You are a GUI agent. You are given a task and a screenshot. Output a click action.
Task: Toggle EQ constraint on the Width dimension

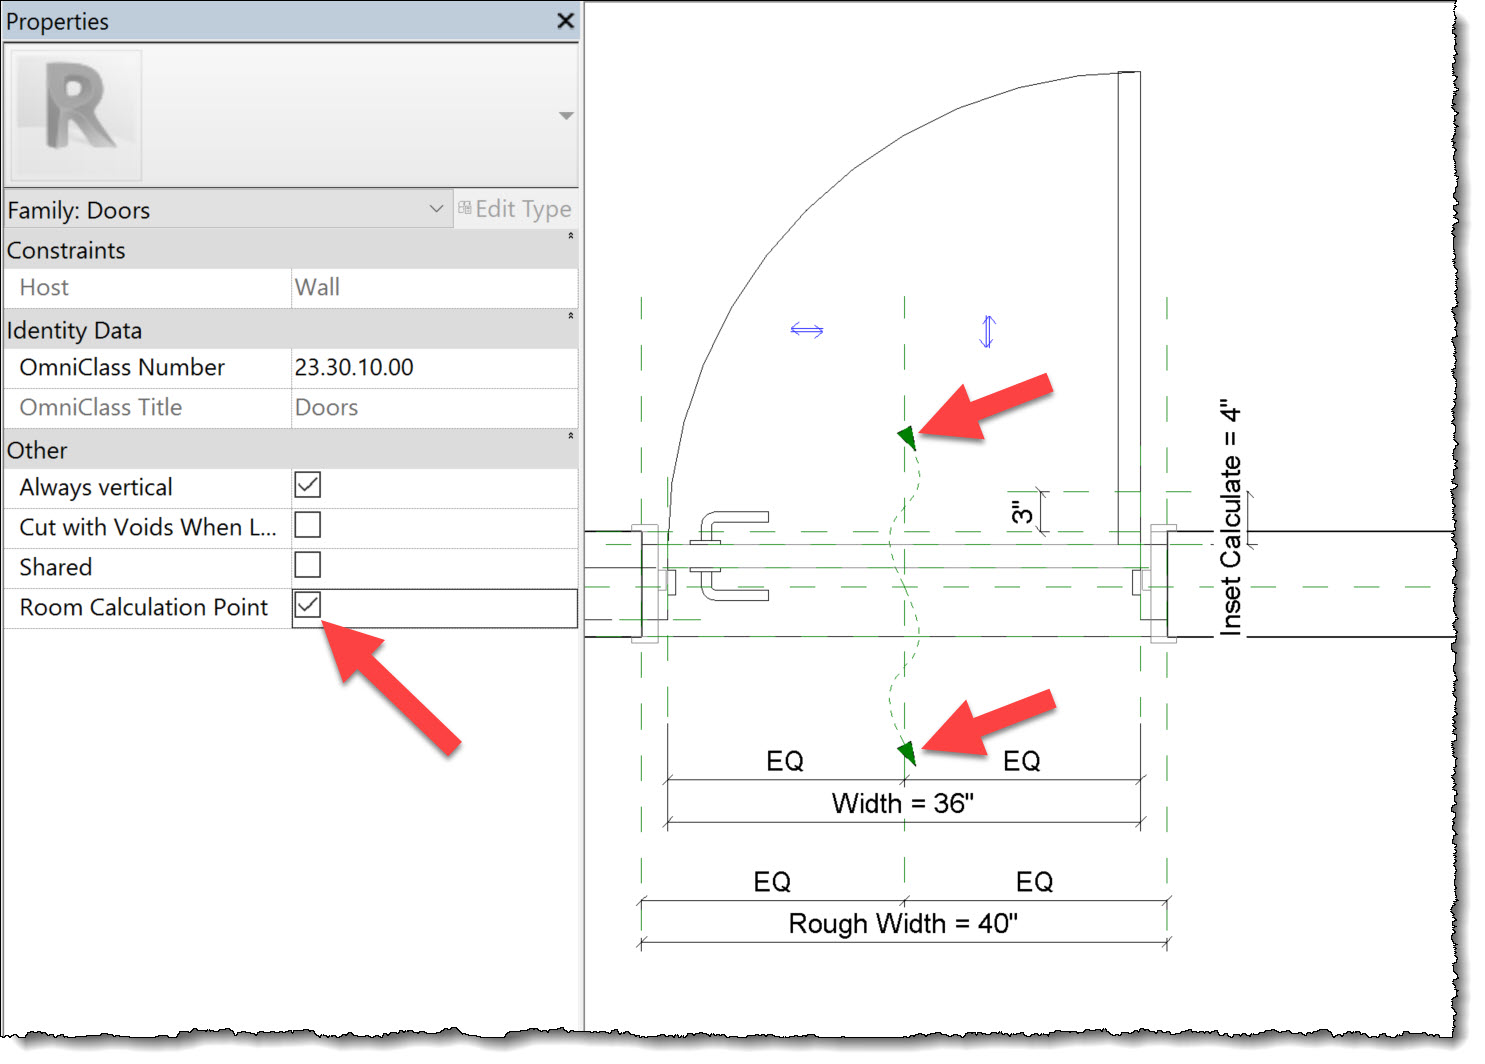[785, 761]
